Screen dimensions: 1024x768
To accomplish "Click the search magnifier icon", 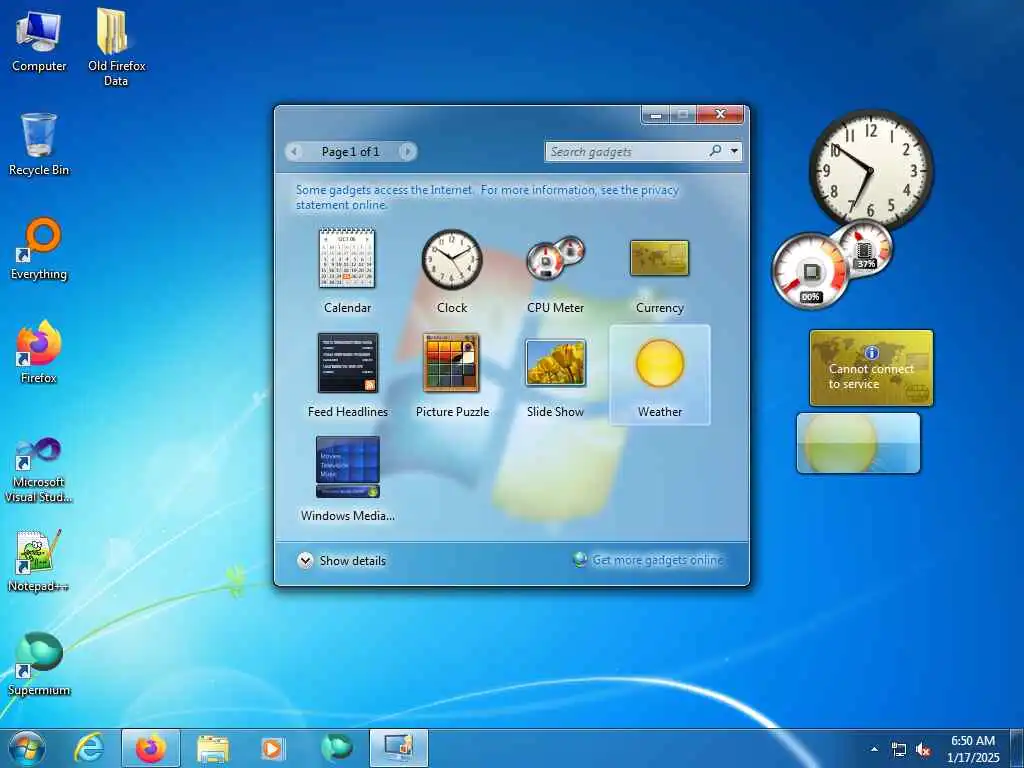I will pyautogui.click(x=715, y=151).
